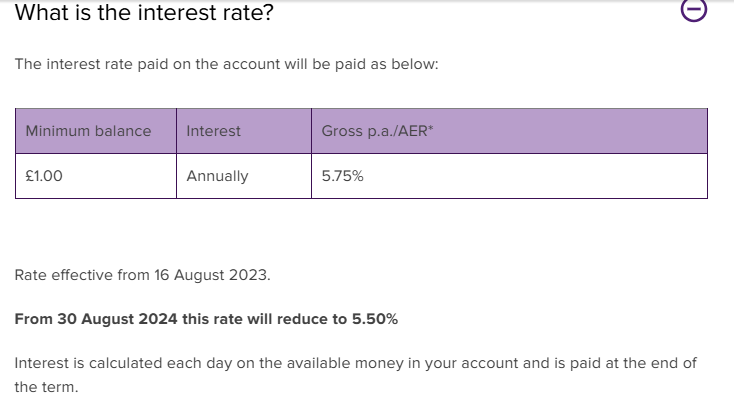
Task: Click the paragraph about interest calculated each day
Action: coord(356,375)
